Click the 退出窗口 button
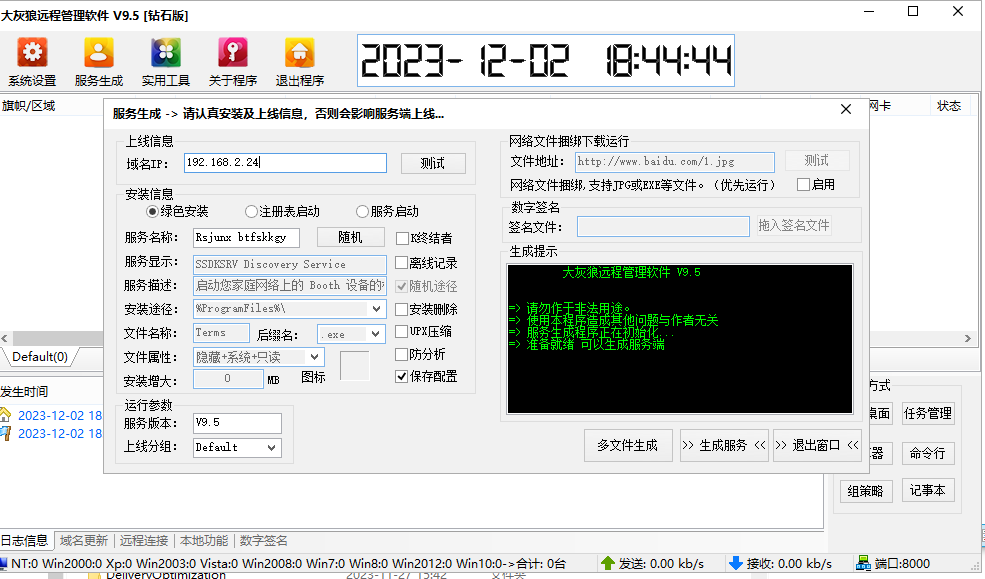The height and width of the screenshot is (579, 985). point(817,446)
